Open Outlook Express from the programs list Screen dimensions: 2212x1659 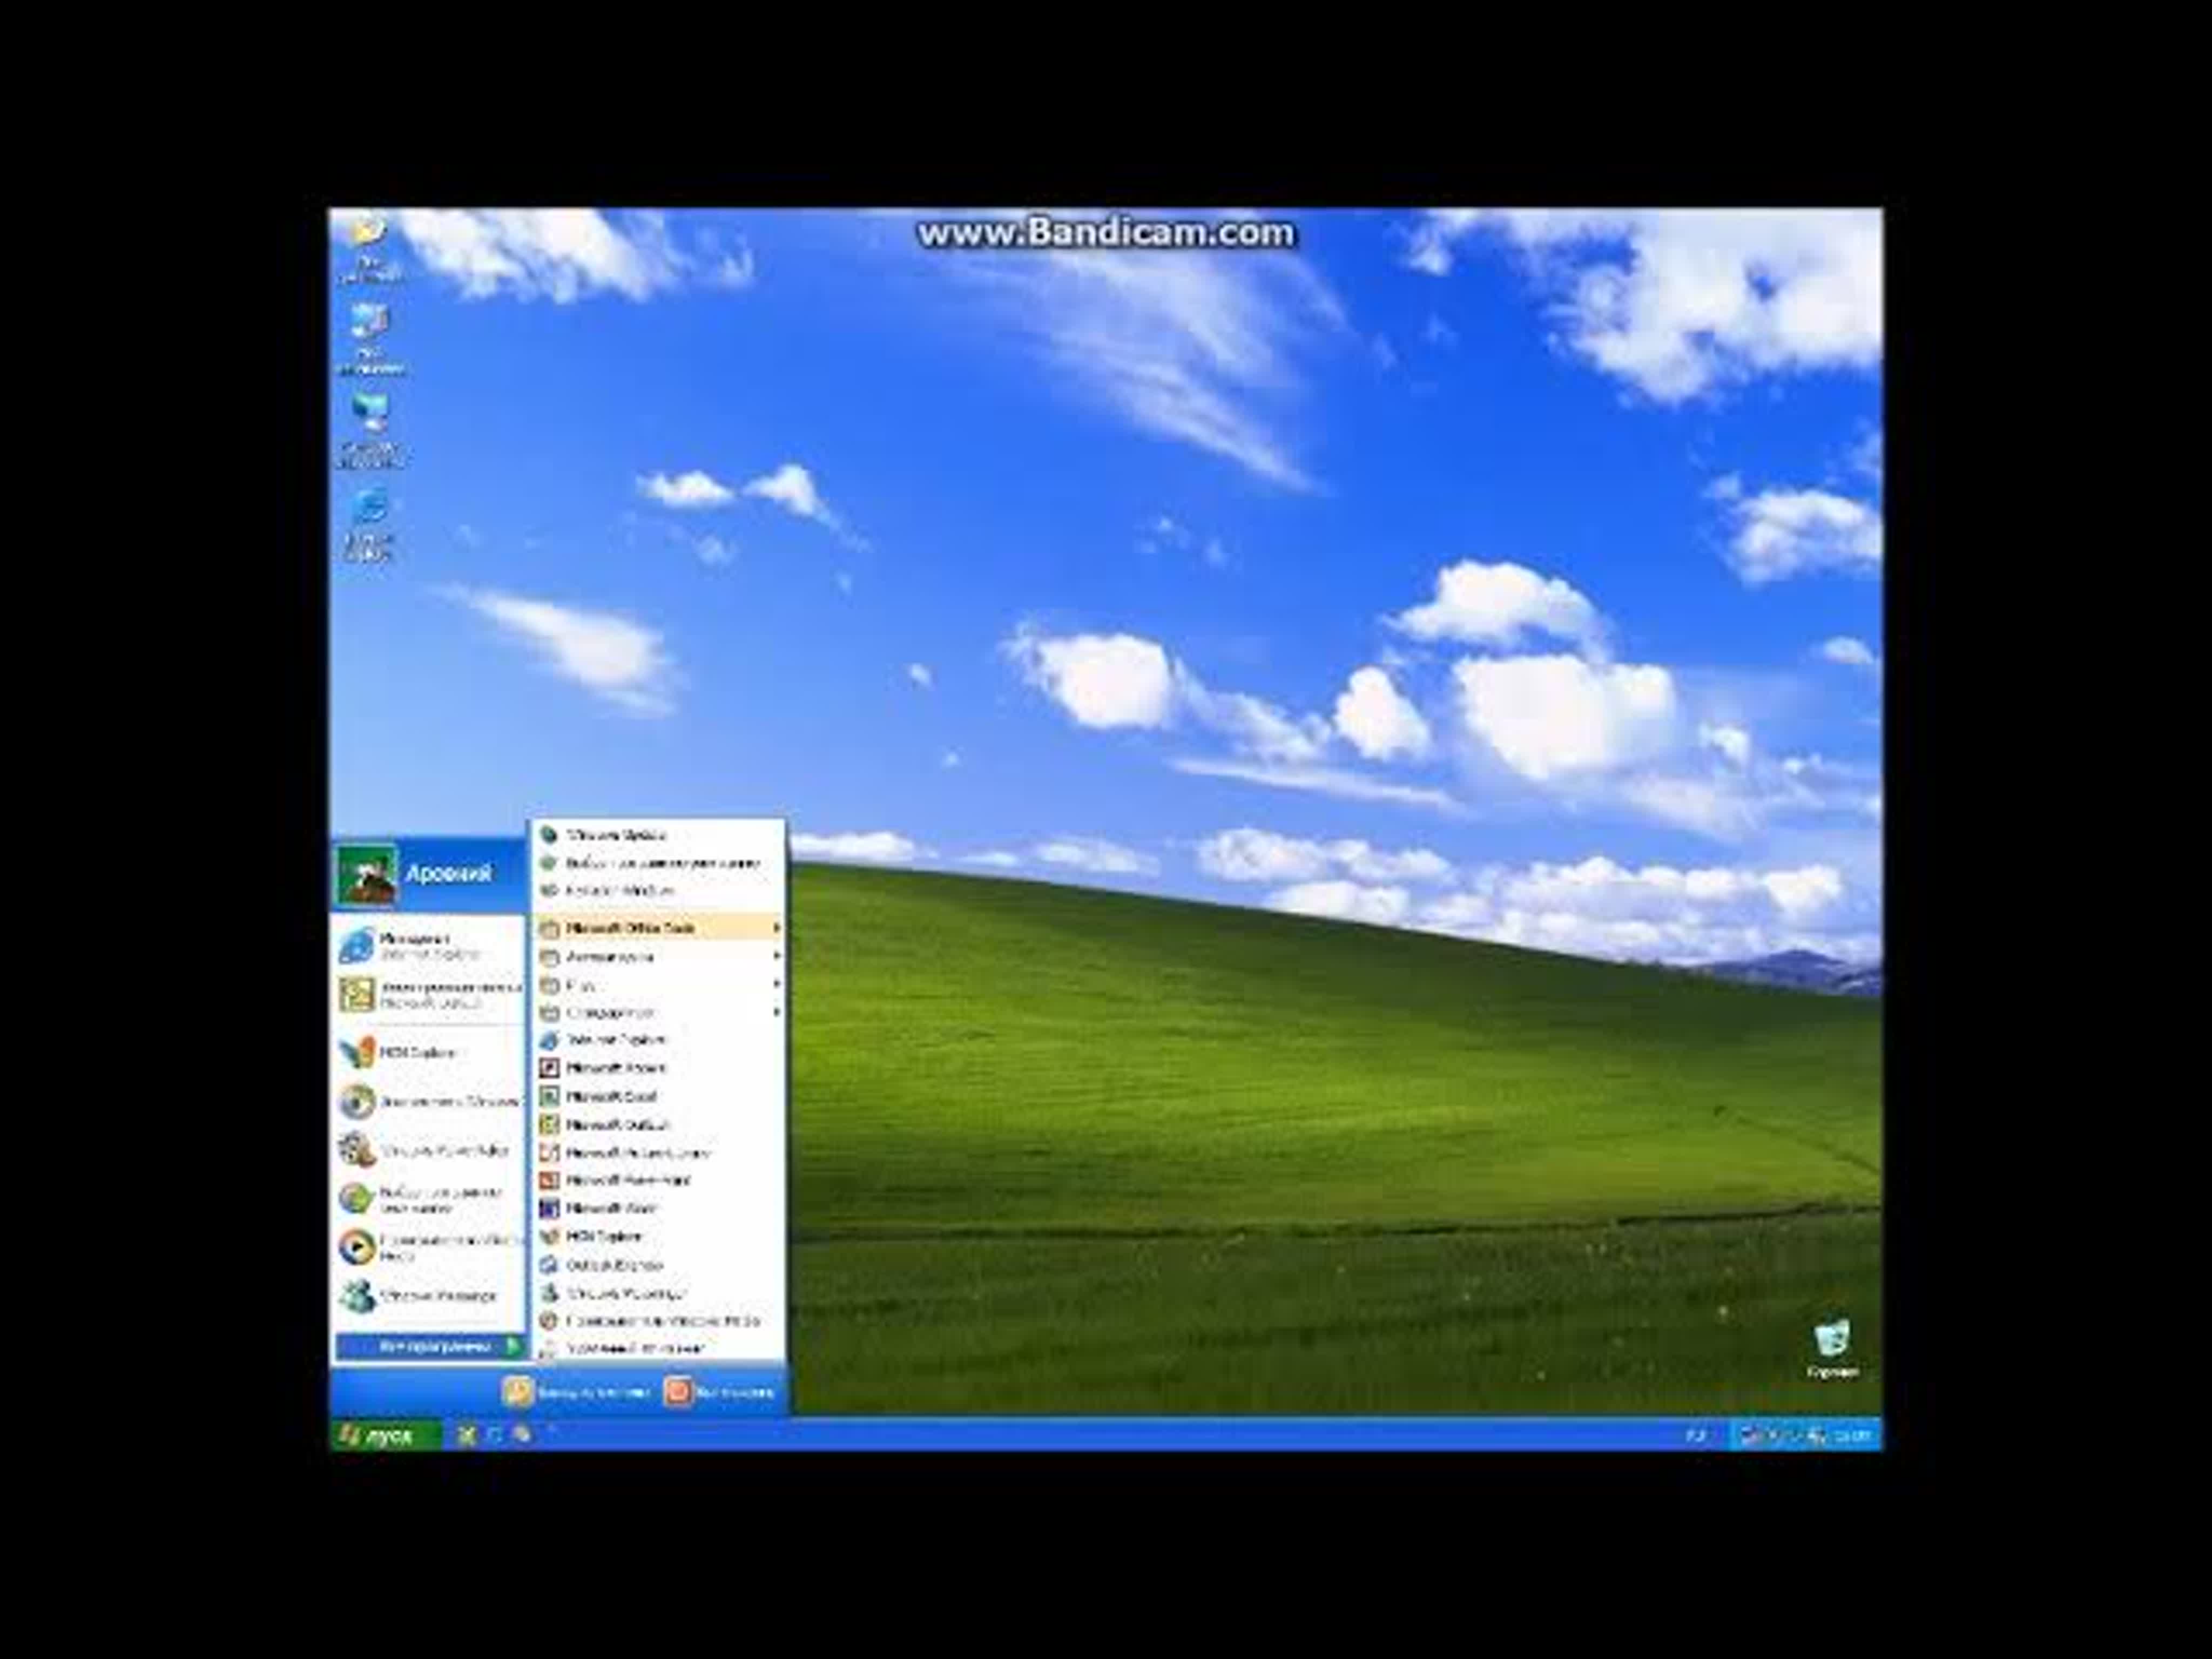point(658,1265)
